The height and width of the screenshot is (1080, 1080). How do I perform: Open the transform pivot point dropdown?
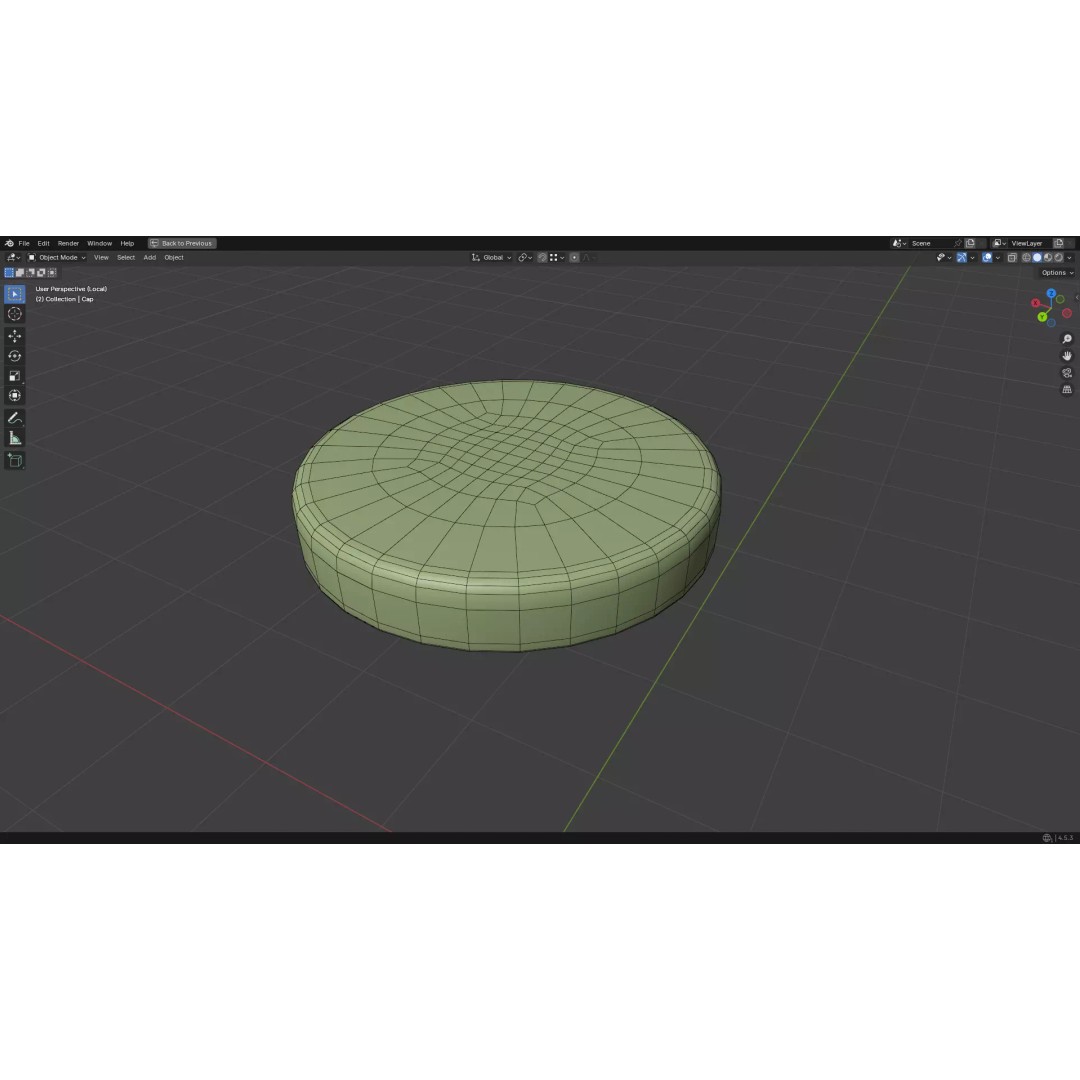[525, 258]
